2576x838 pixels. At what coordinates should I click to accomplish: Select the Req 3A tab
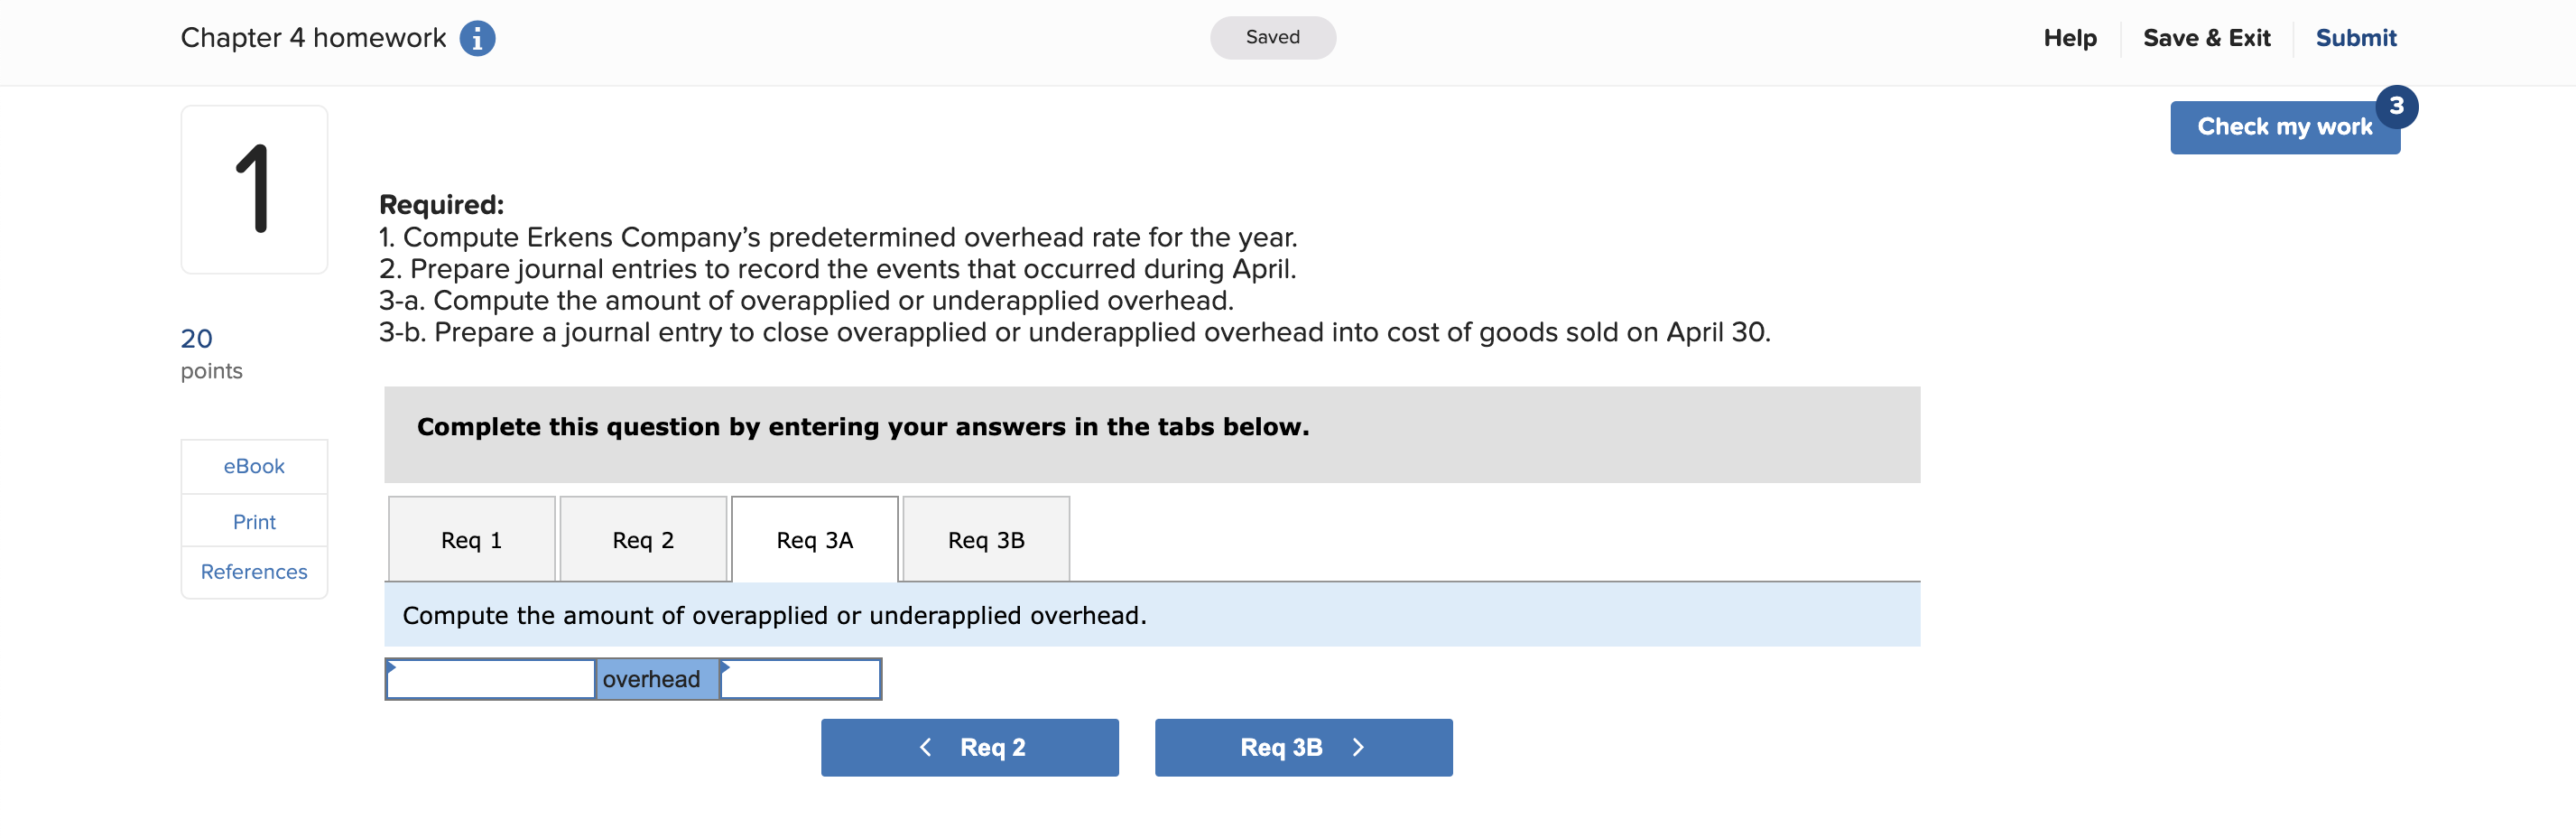coord(814,540)
